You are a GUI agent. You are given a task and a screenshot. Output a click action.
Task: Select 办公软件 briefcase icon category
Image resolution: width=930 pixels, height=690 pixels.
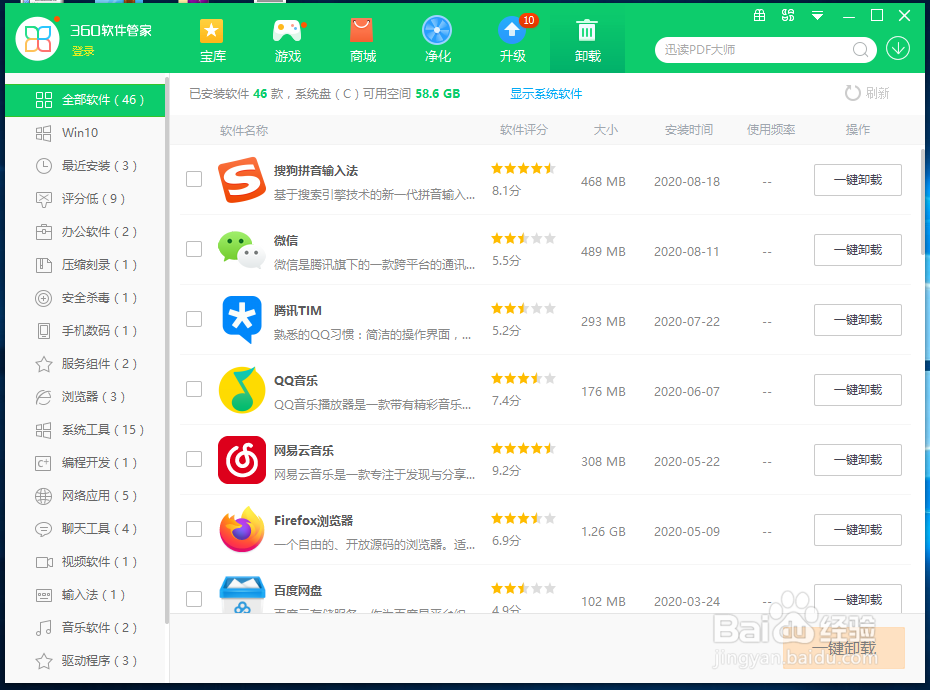[x=43, y=232]
